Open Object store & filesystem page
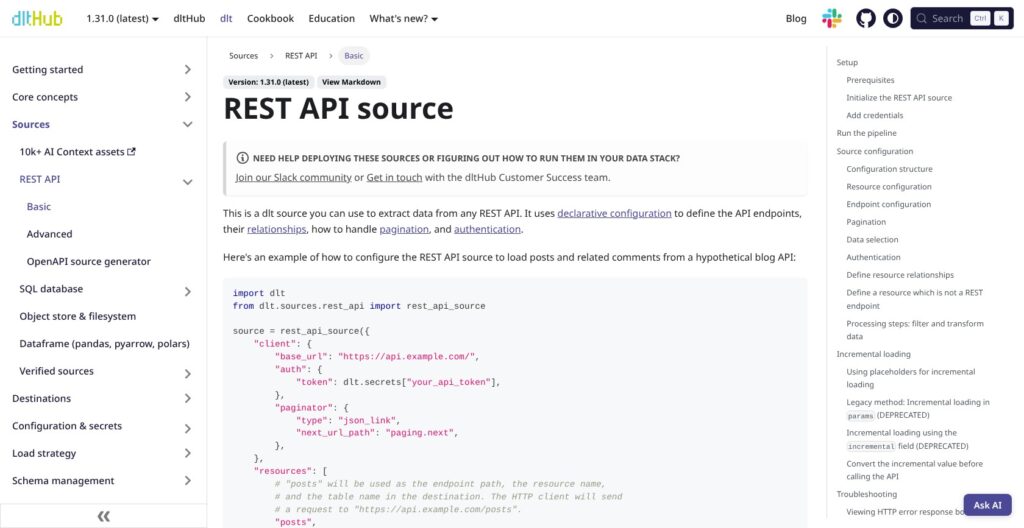The width and height of the screenshot is (1024, 528). pyautogui.click(x=78, y=316)
